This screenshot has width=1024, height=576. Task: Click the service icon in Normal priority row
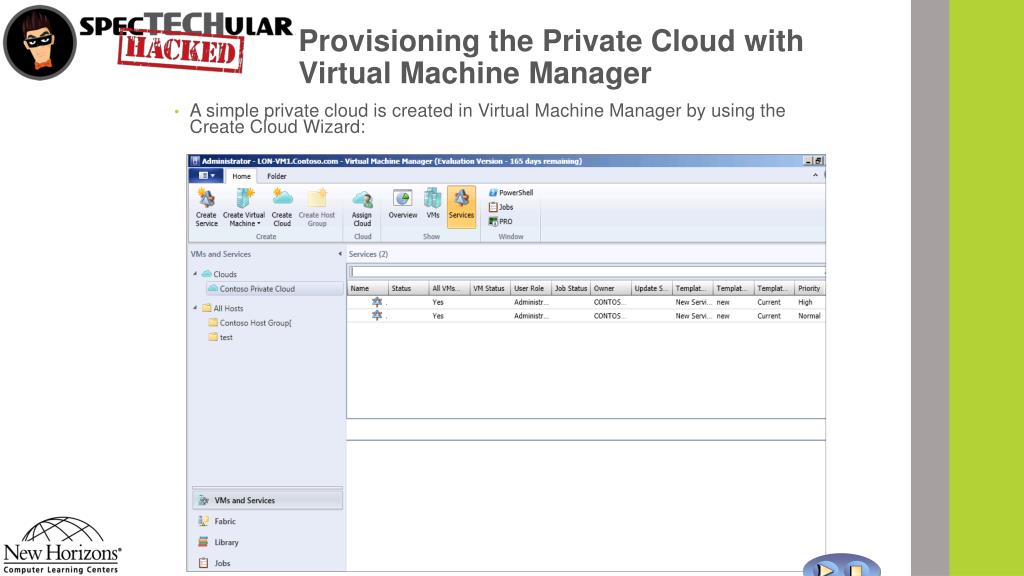point(377,315)
